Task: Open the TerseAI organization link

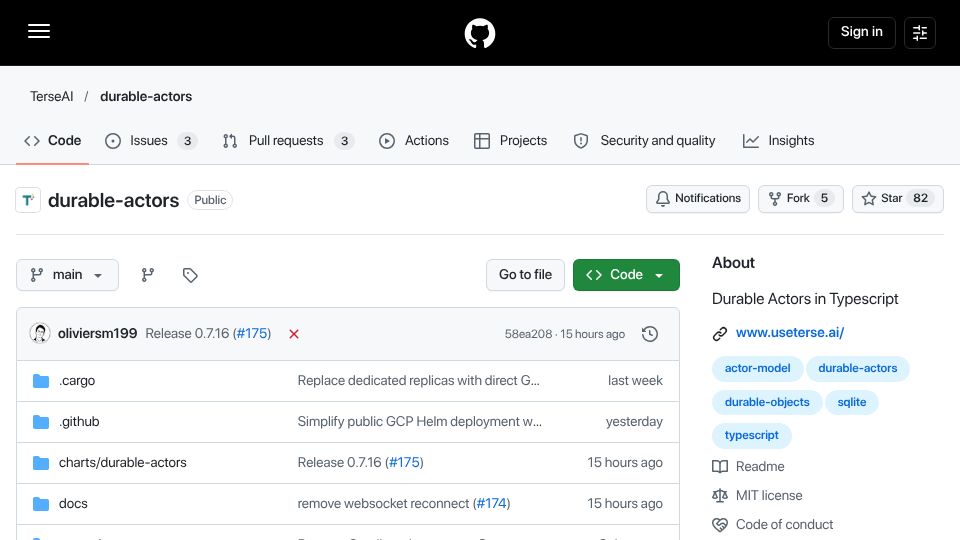Action: coord(51,96)
